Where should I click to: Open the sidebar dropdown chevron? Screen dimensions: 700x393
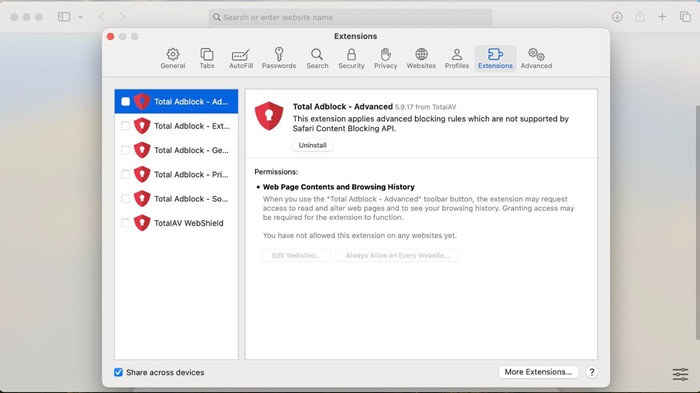[x=80, y=17]
